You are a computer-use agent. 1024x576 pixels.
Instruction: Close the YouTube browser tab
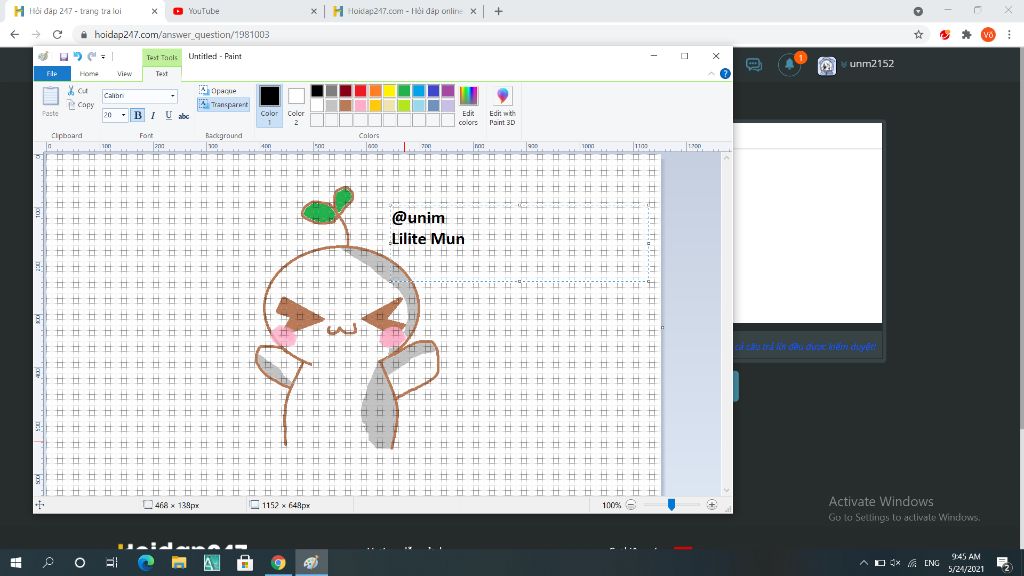(313, 11)
